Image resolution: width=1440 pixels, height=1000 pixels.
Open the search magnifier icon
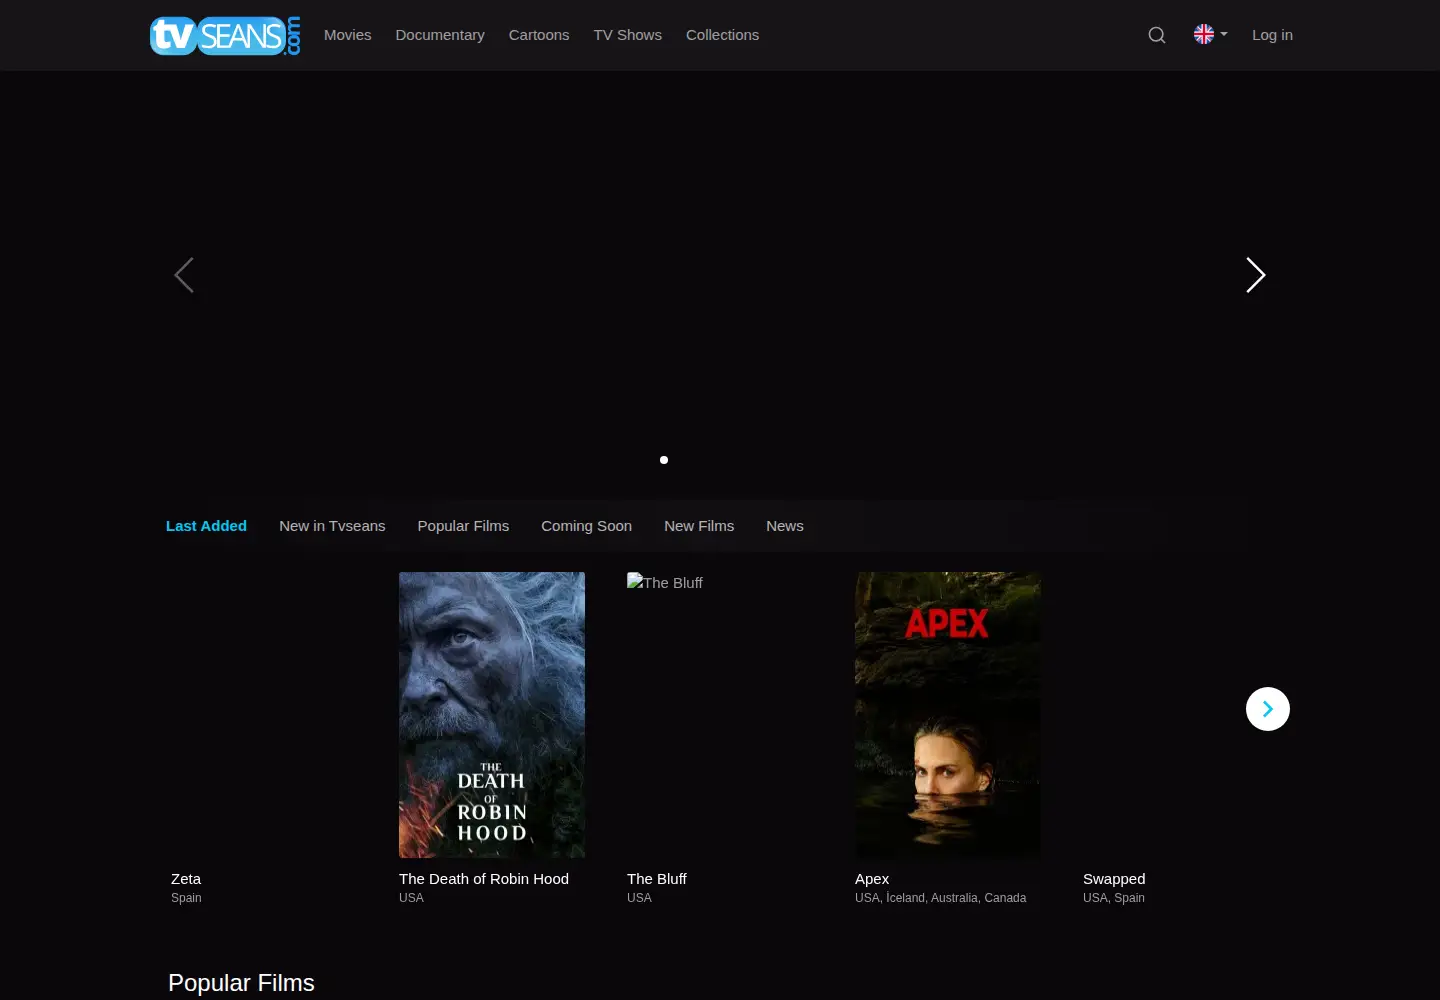coord(1157,35)
